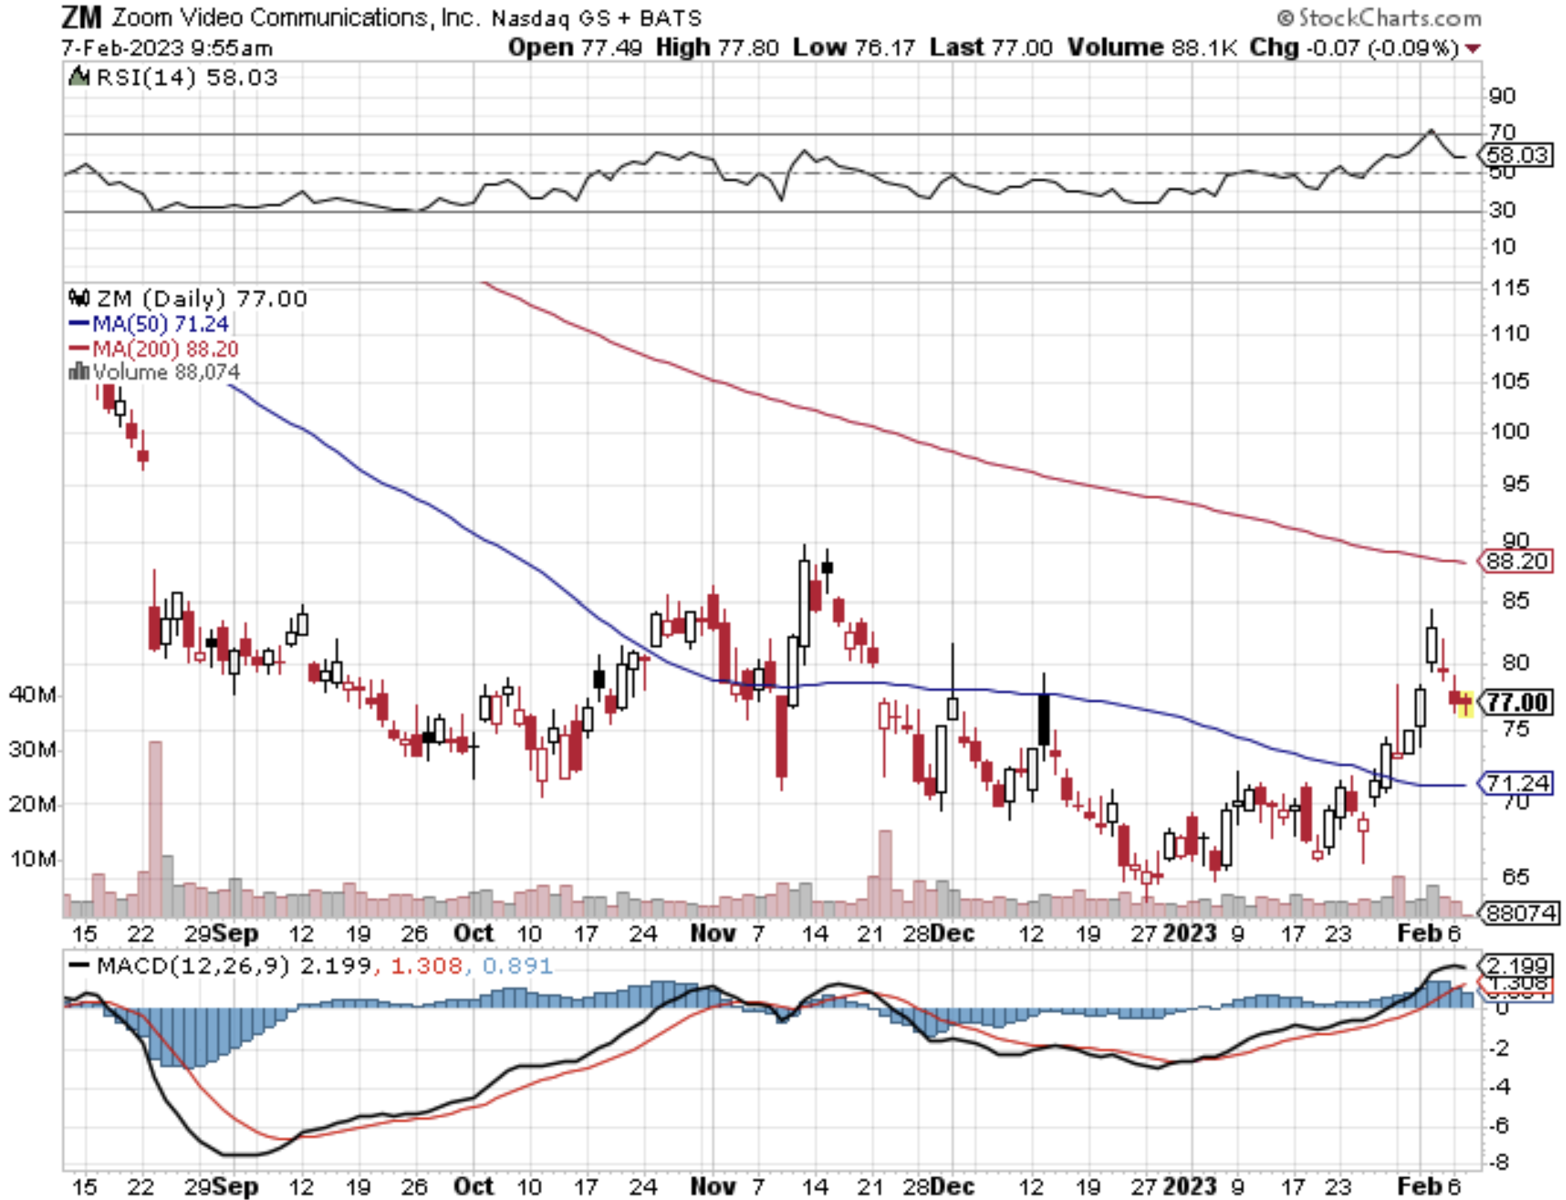Screen dimensions: 1566x1200
Task: Click the 30M volume axis label
Action: [x=32, y=750]
